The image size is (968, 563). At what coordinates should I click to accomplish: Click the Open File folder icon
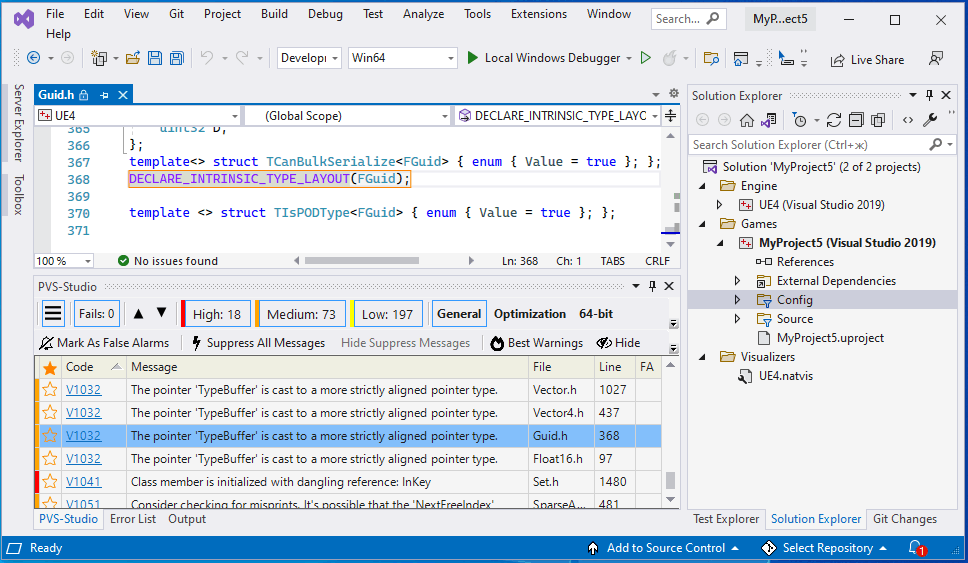coord(133,58)
